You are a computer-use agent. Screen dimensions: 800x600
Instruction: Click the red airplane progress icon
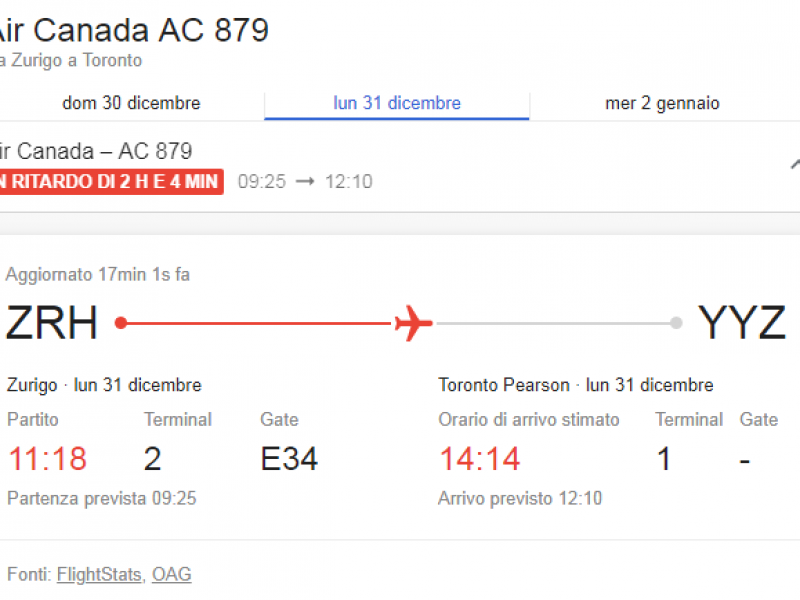click(413, 323)
